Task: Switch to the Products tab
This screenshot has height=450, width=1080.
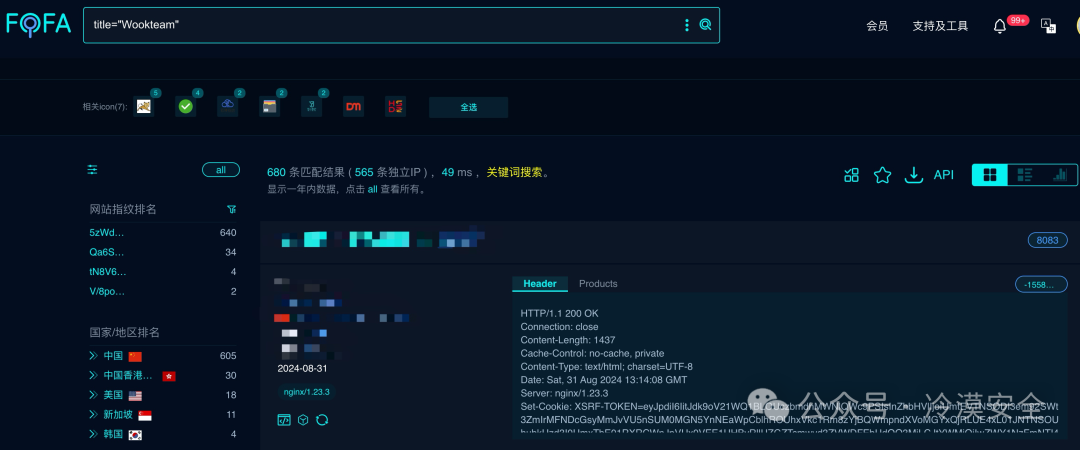Action: pyautogui.click(x=598, y=284)
